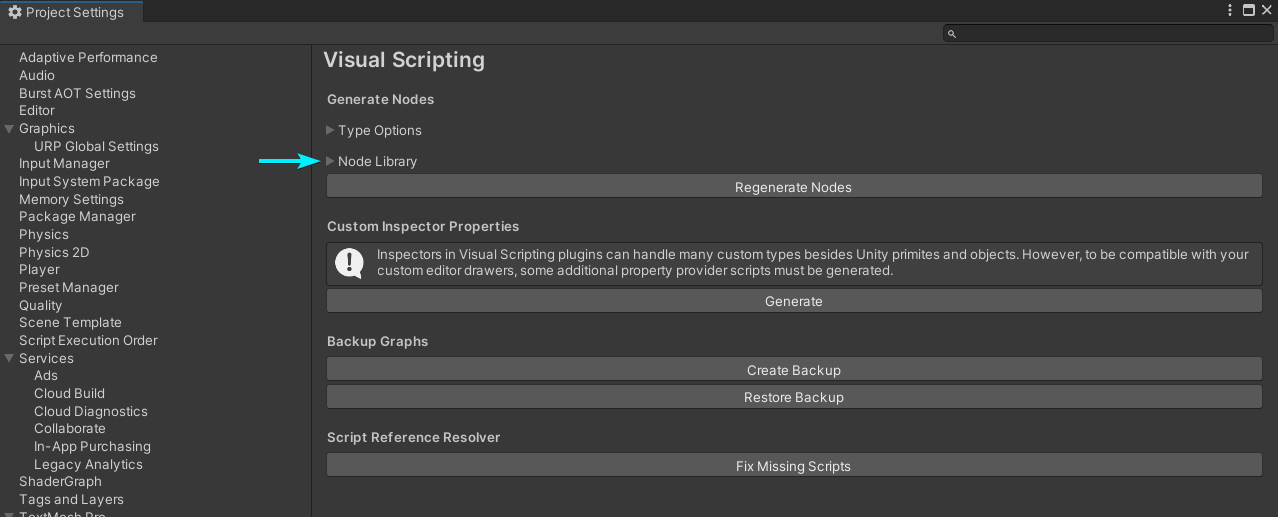Screen dimensions: 1278x517
Task: Select Input System Package settings
Action: pyautogui.click(x=89, y=181)
